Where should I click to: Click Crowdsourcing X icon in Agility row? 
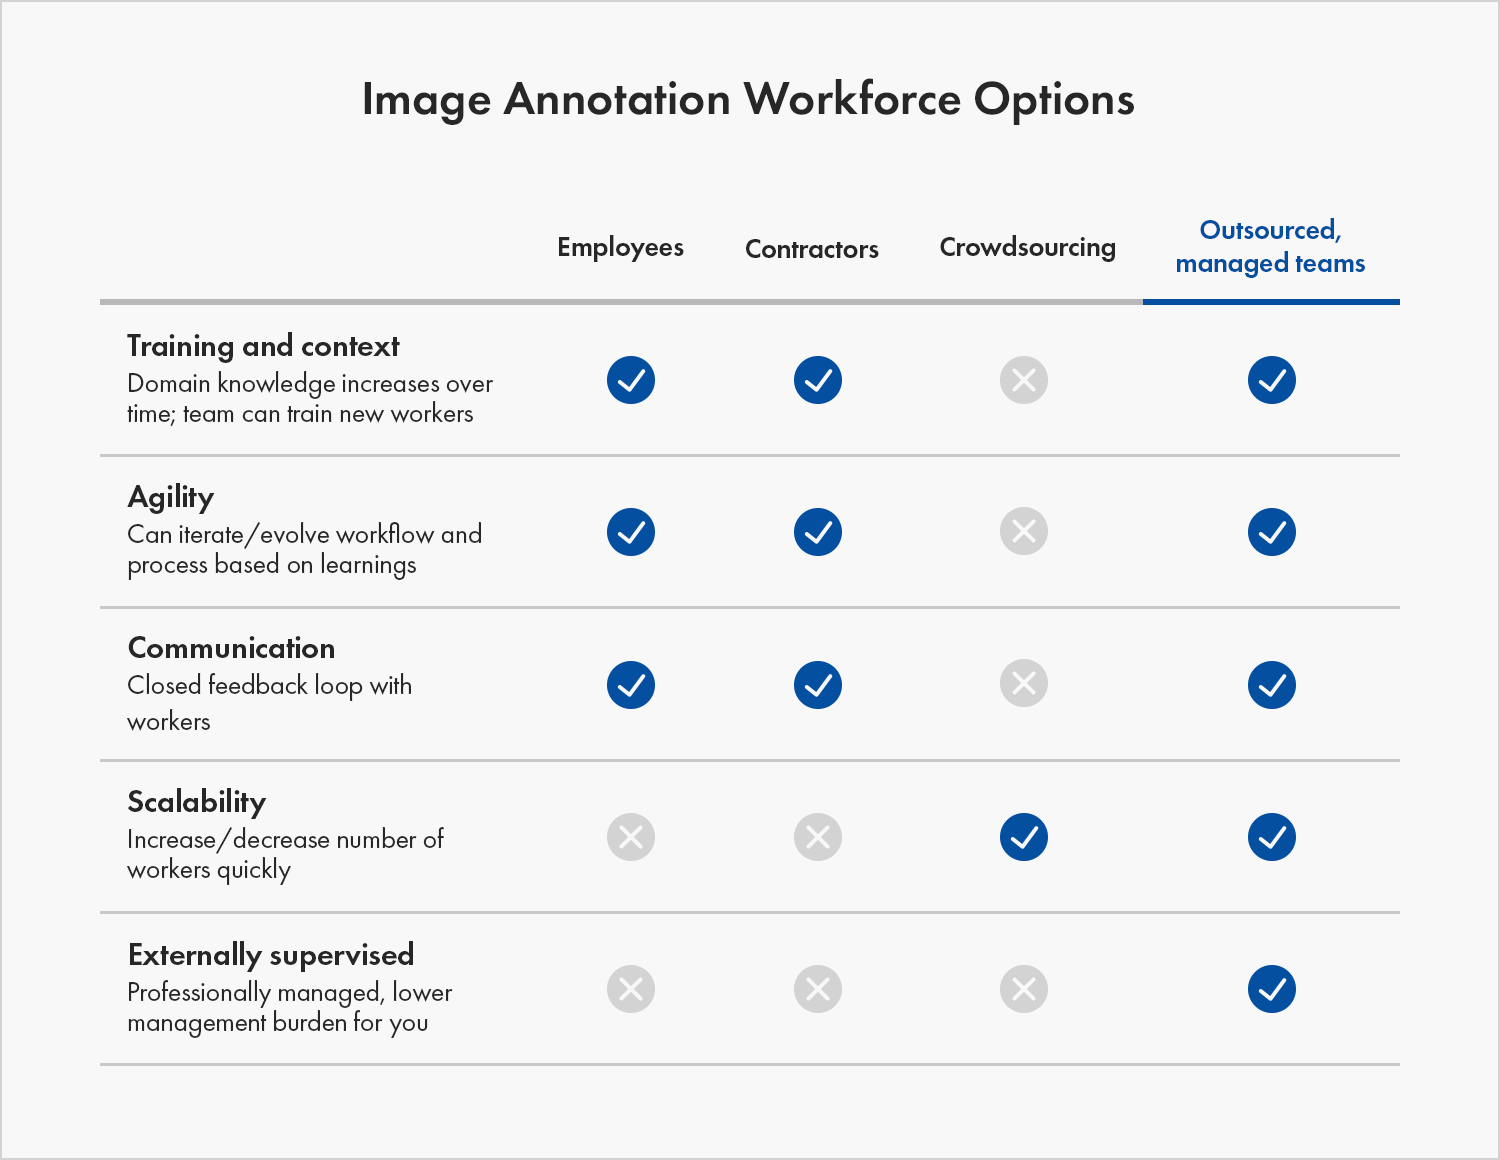coord(1024,531)
